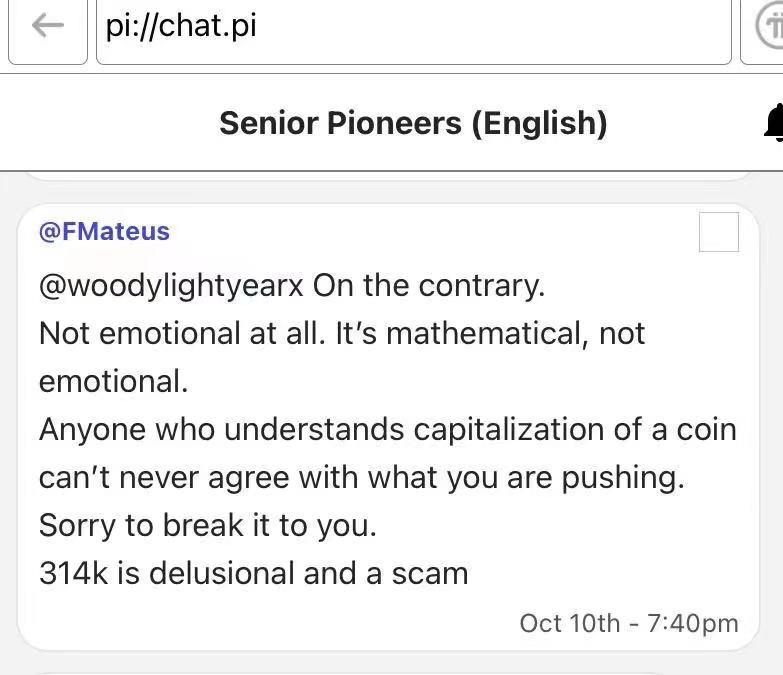Tap the line beginning "Anyone who understands capitalization"
783x675 pixels.
tap(387, 429)
